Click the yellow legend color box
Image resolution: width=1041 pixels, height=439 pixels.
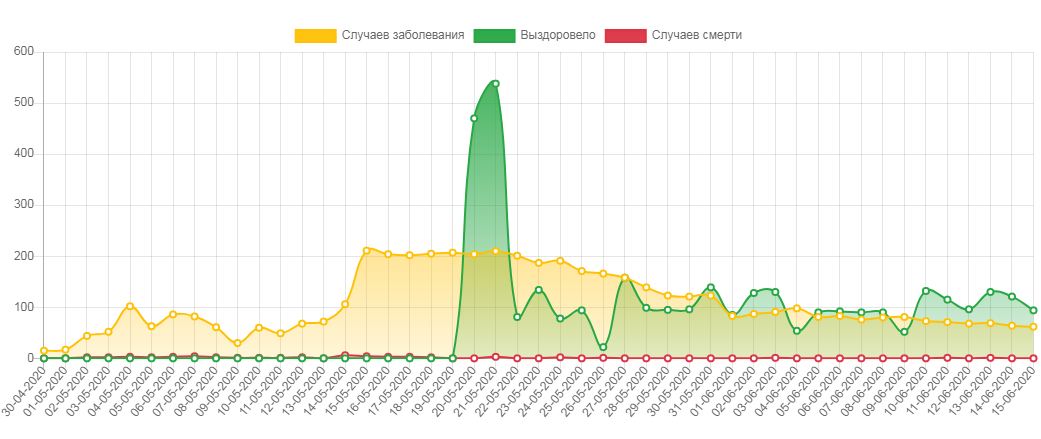pyautogui.click(x=315, y=35)
